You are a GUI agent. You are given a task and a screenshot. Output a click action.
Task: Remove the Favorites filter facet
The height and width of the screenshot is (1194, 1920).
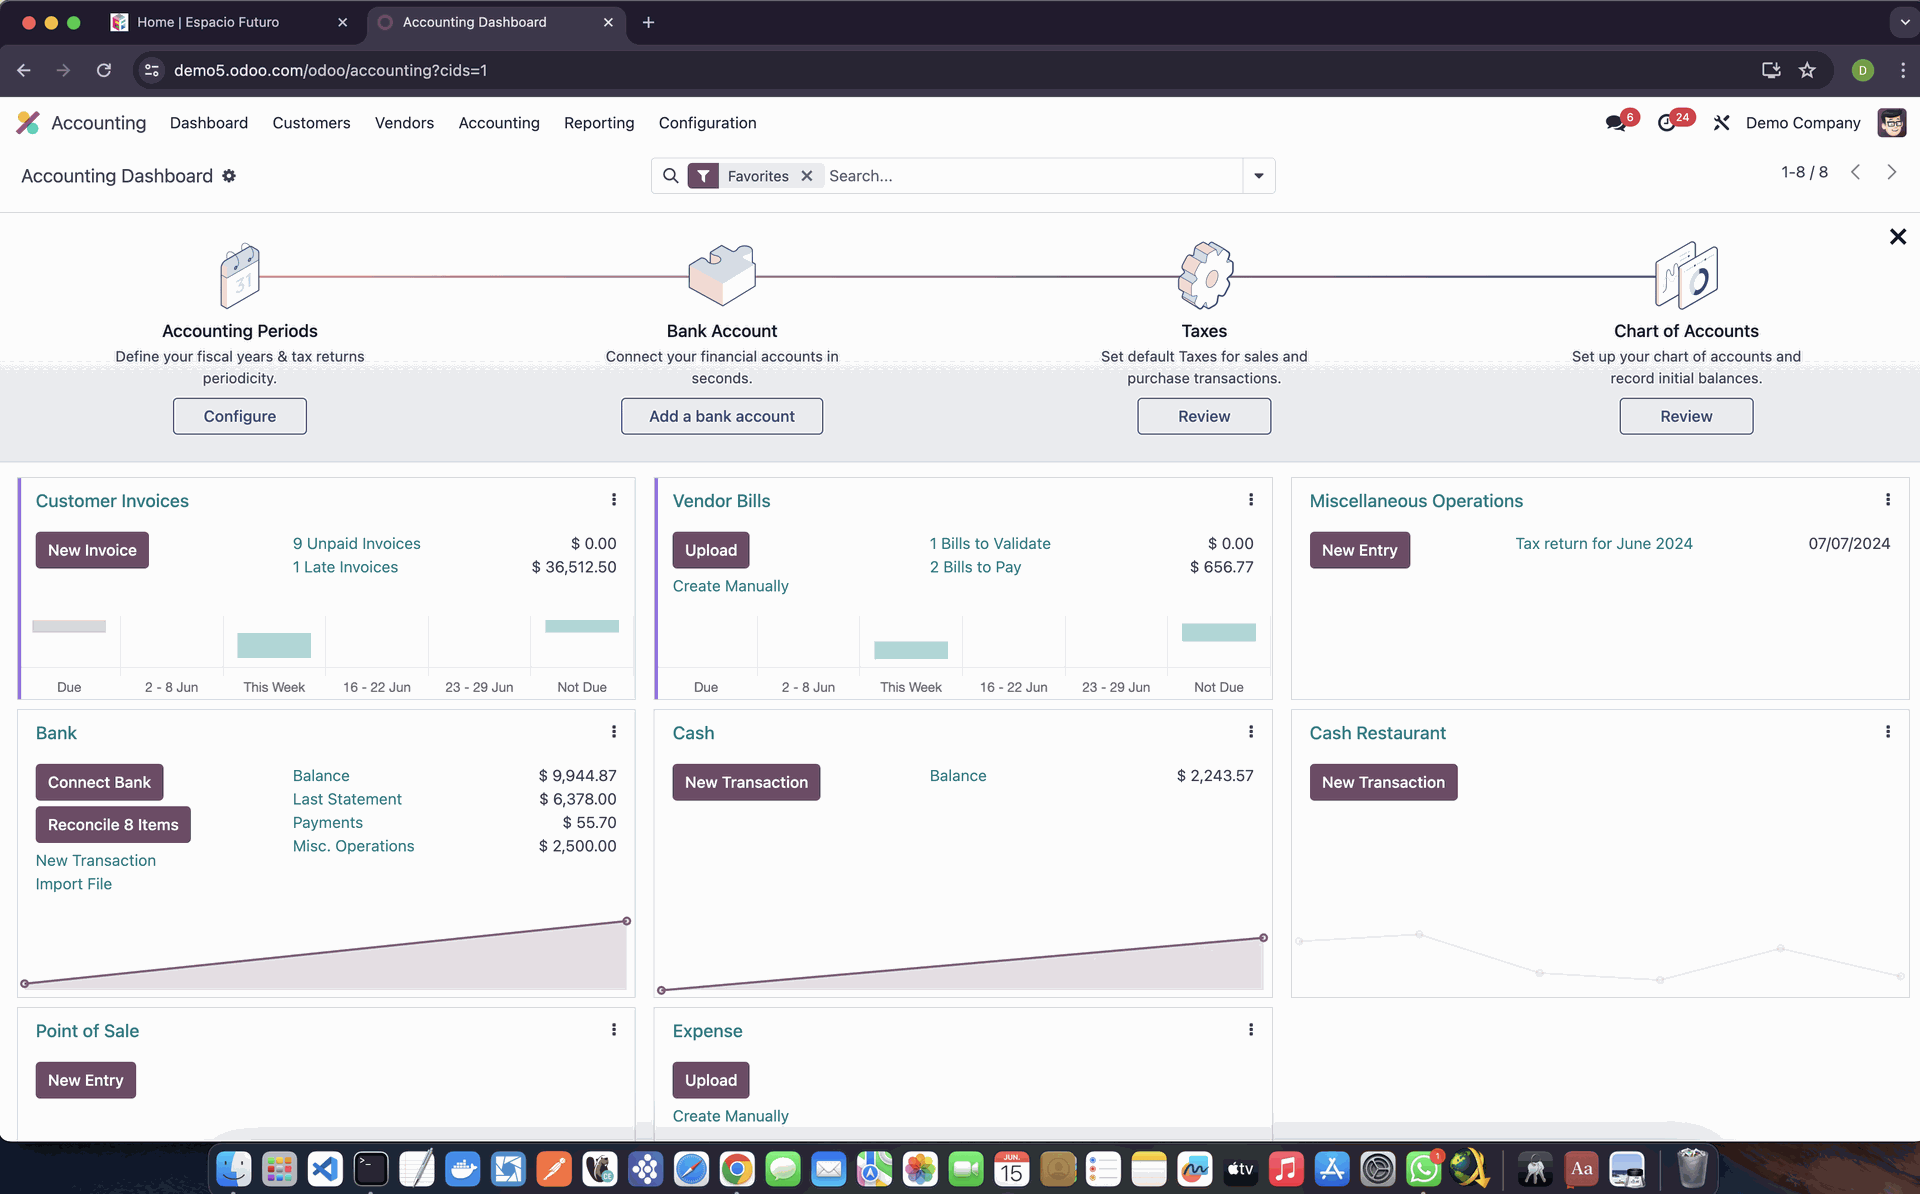tap(807, 176)
